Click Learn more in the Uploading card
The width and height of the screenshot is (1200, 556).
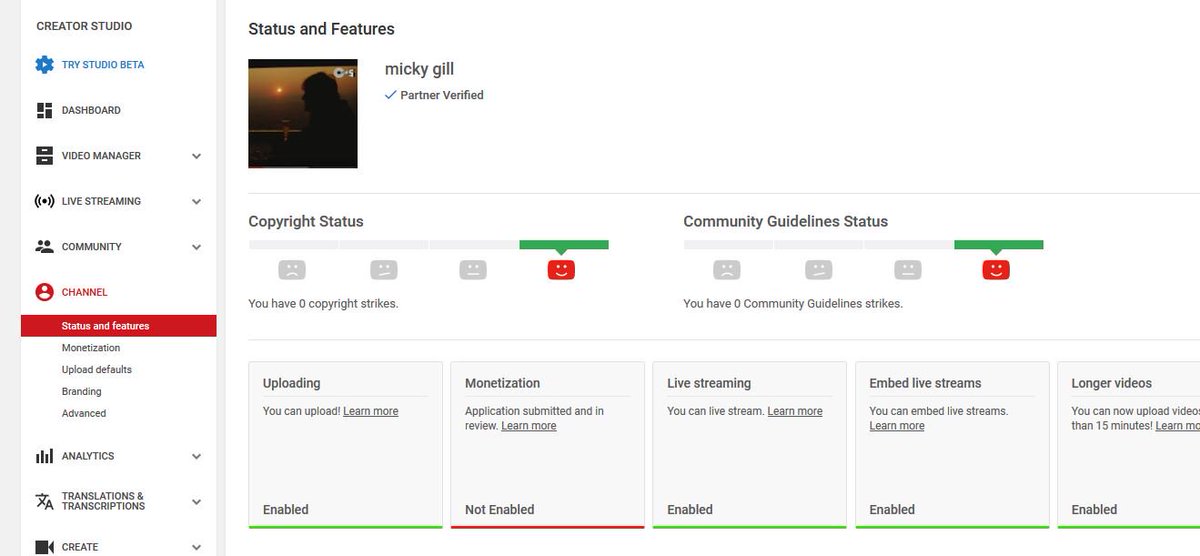click(370, 411)
